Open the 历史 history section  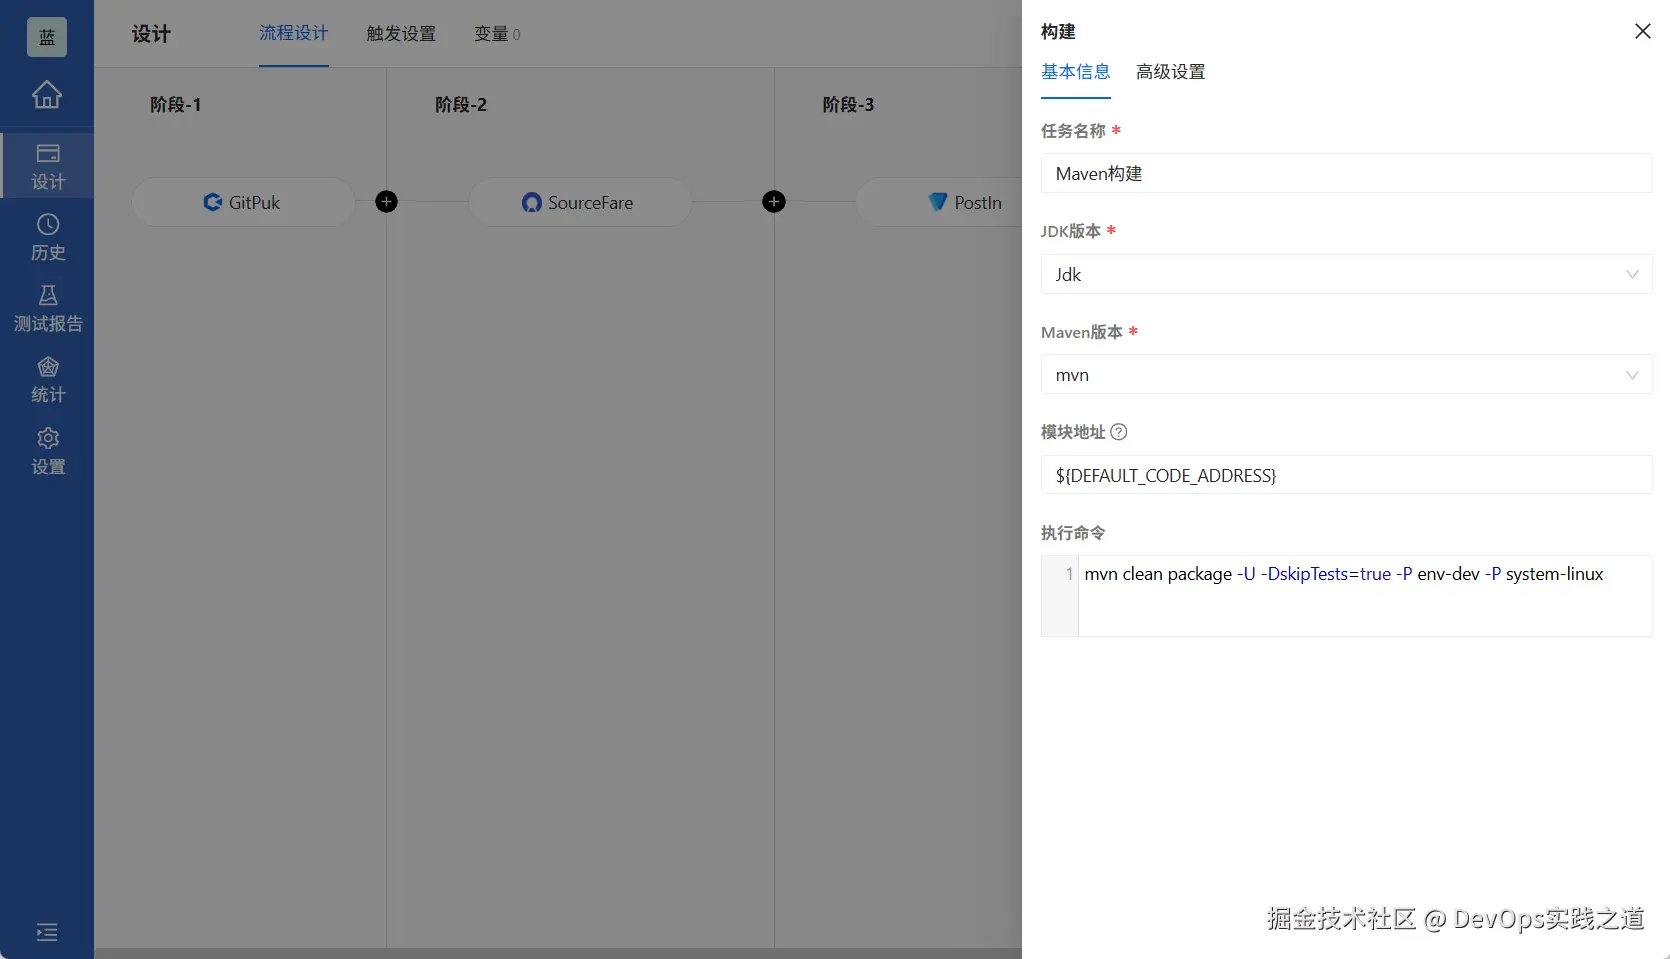[47, 237]
